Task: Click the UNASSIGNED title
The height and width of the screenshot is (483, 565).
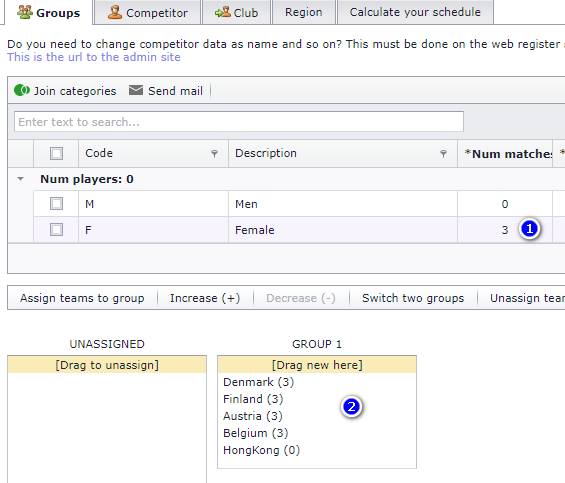Action: (107, 344)
